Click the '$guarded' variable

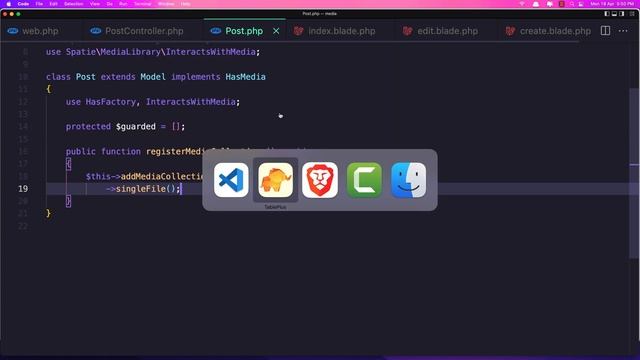(x=136, y=127)
